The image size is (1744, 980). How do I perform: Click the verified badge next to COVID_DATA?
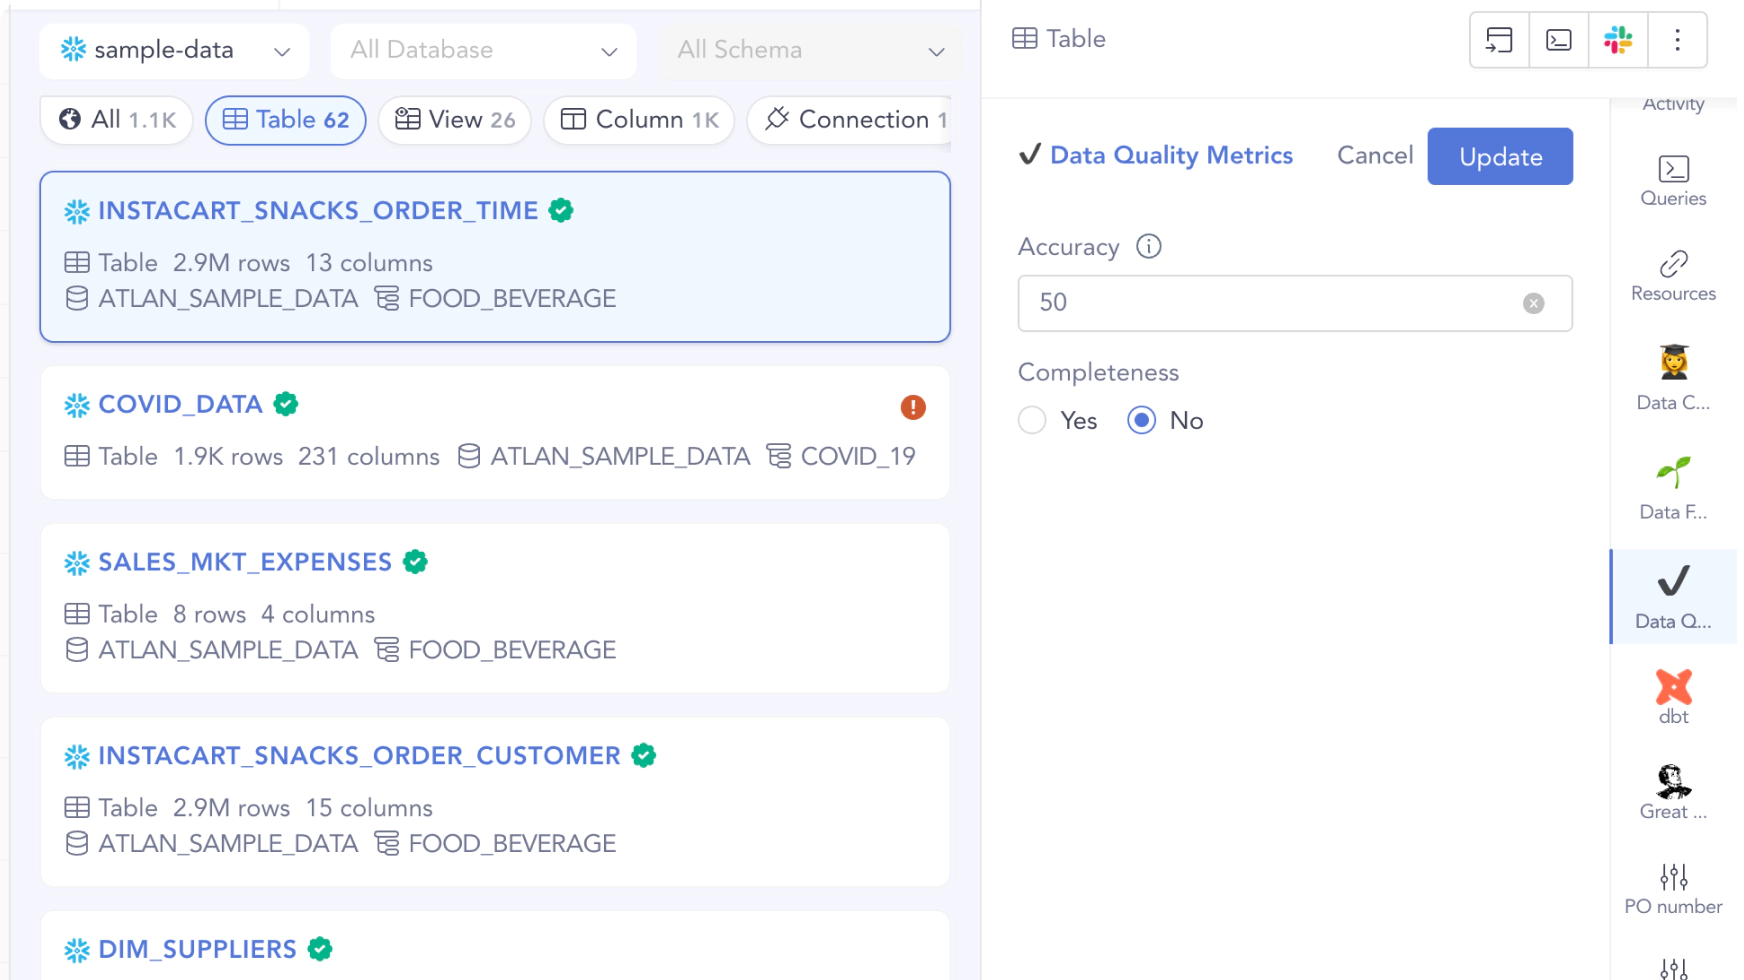tap(286, 404)
